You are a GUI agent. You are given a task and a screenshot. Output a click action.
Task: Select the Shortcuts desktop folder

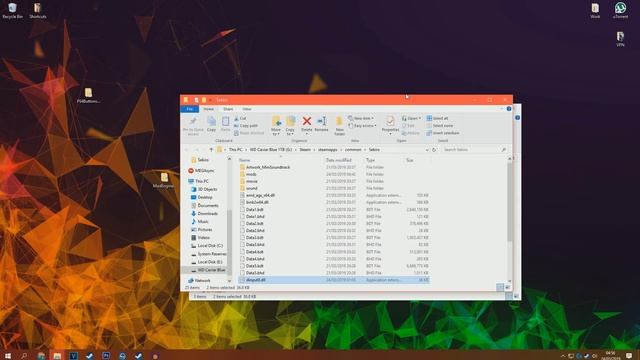pyautogui.click(x=38, y=11)
